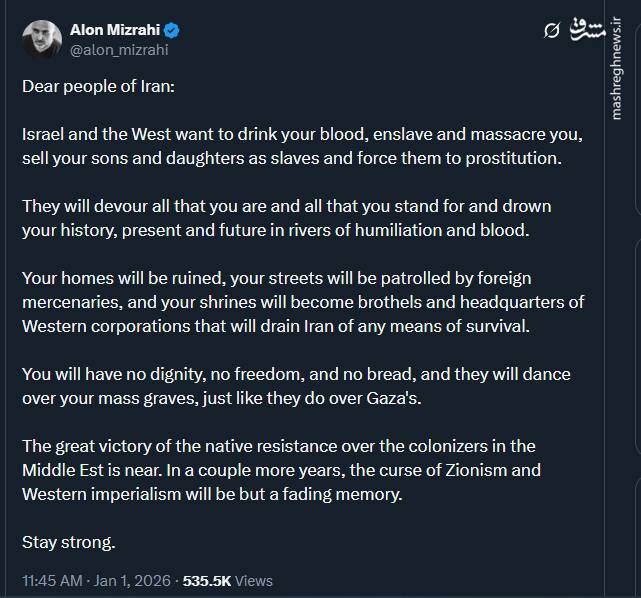Open Alon Mizrahi's profile picture
This screenshot has width=641, height=598.
pyautogui.click(x=41, y=37)
